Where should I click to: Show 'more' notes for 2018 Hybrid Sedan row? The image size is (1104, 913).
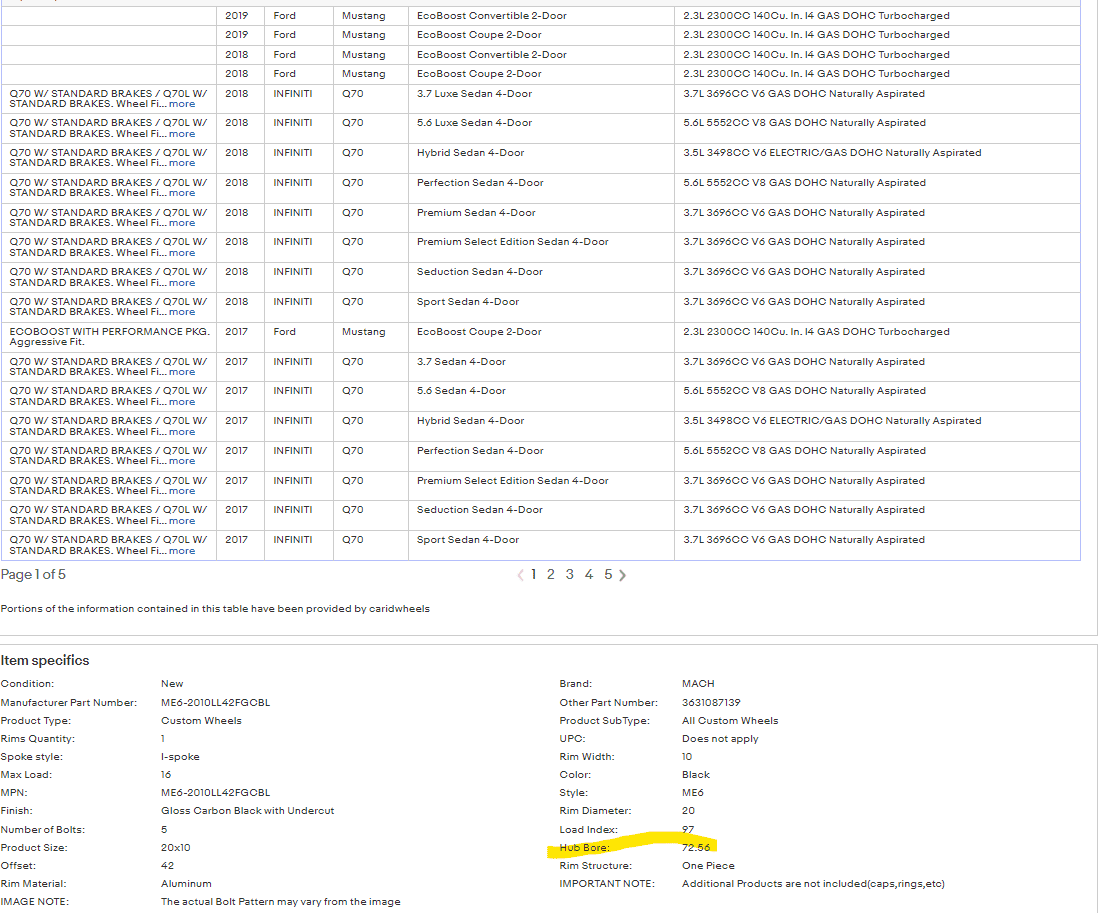point(182,163)
